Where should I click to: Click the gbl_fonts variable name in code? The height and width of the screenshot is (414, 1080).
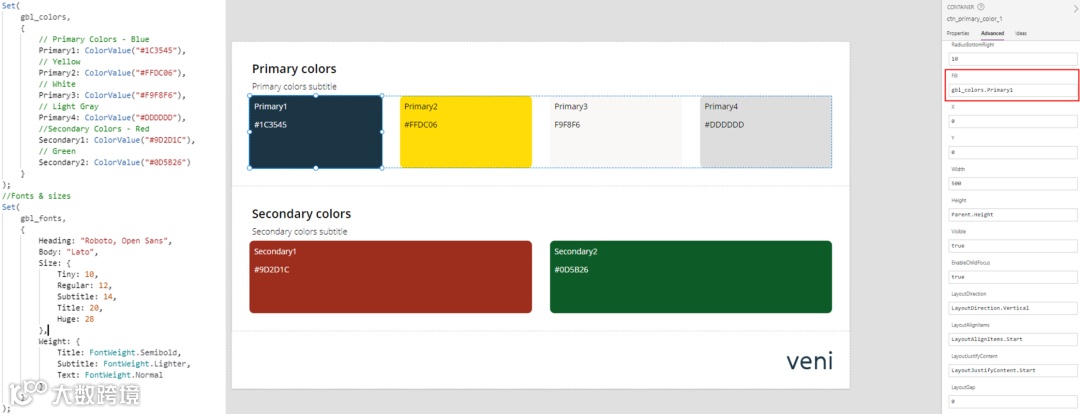click(43, 218)
